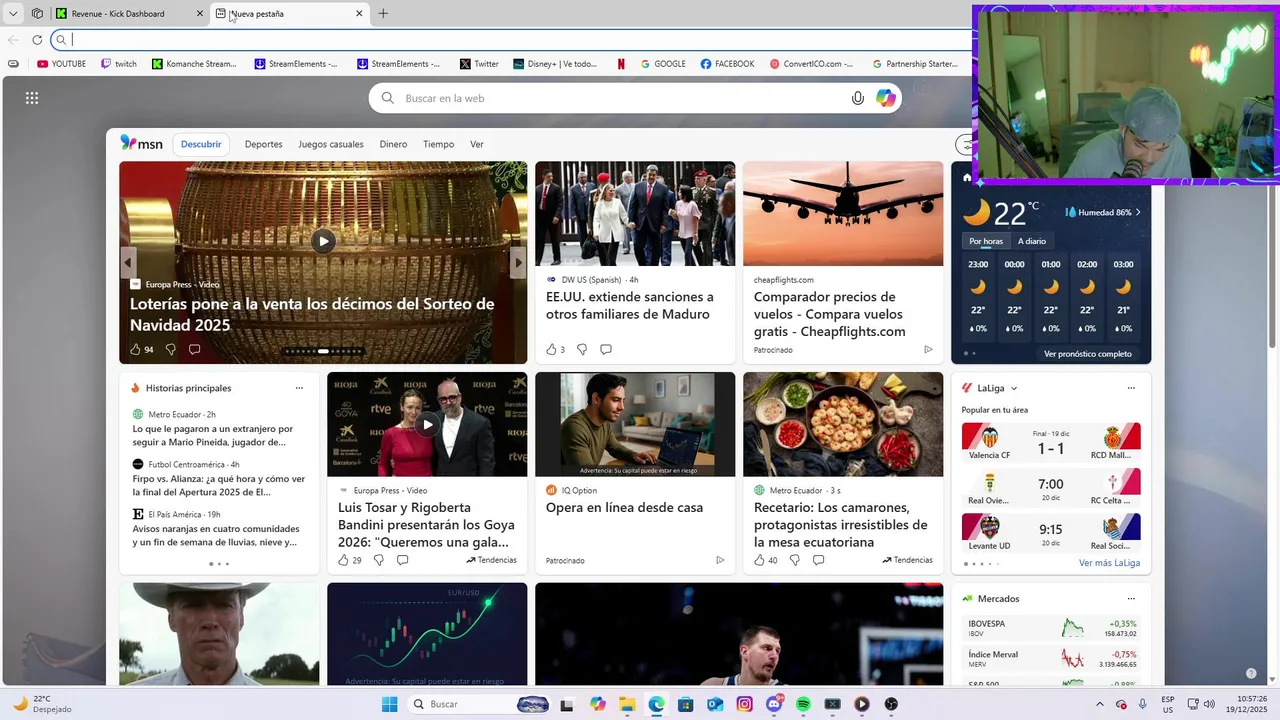This screenshot has width=1280, height=720.
Task: Open EE.UU. extiende sanciones Maduro article
Action: tap(630, 305)
